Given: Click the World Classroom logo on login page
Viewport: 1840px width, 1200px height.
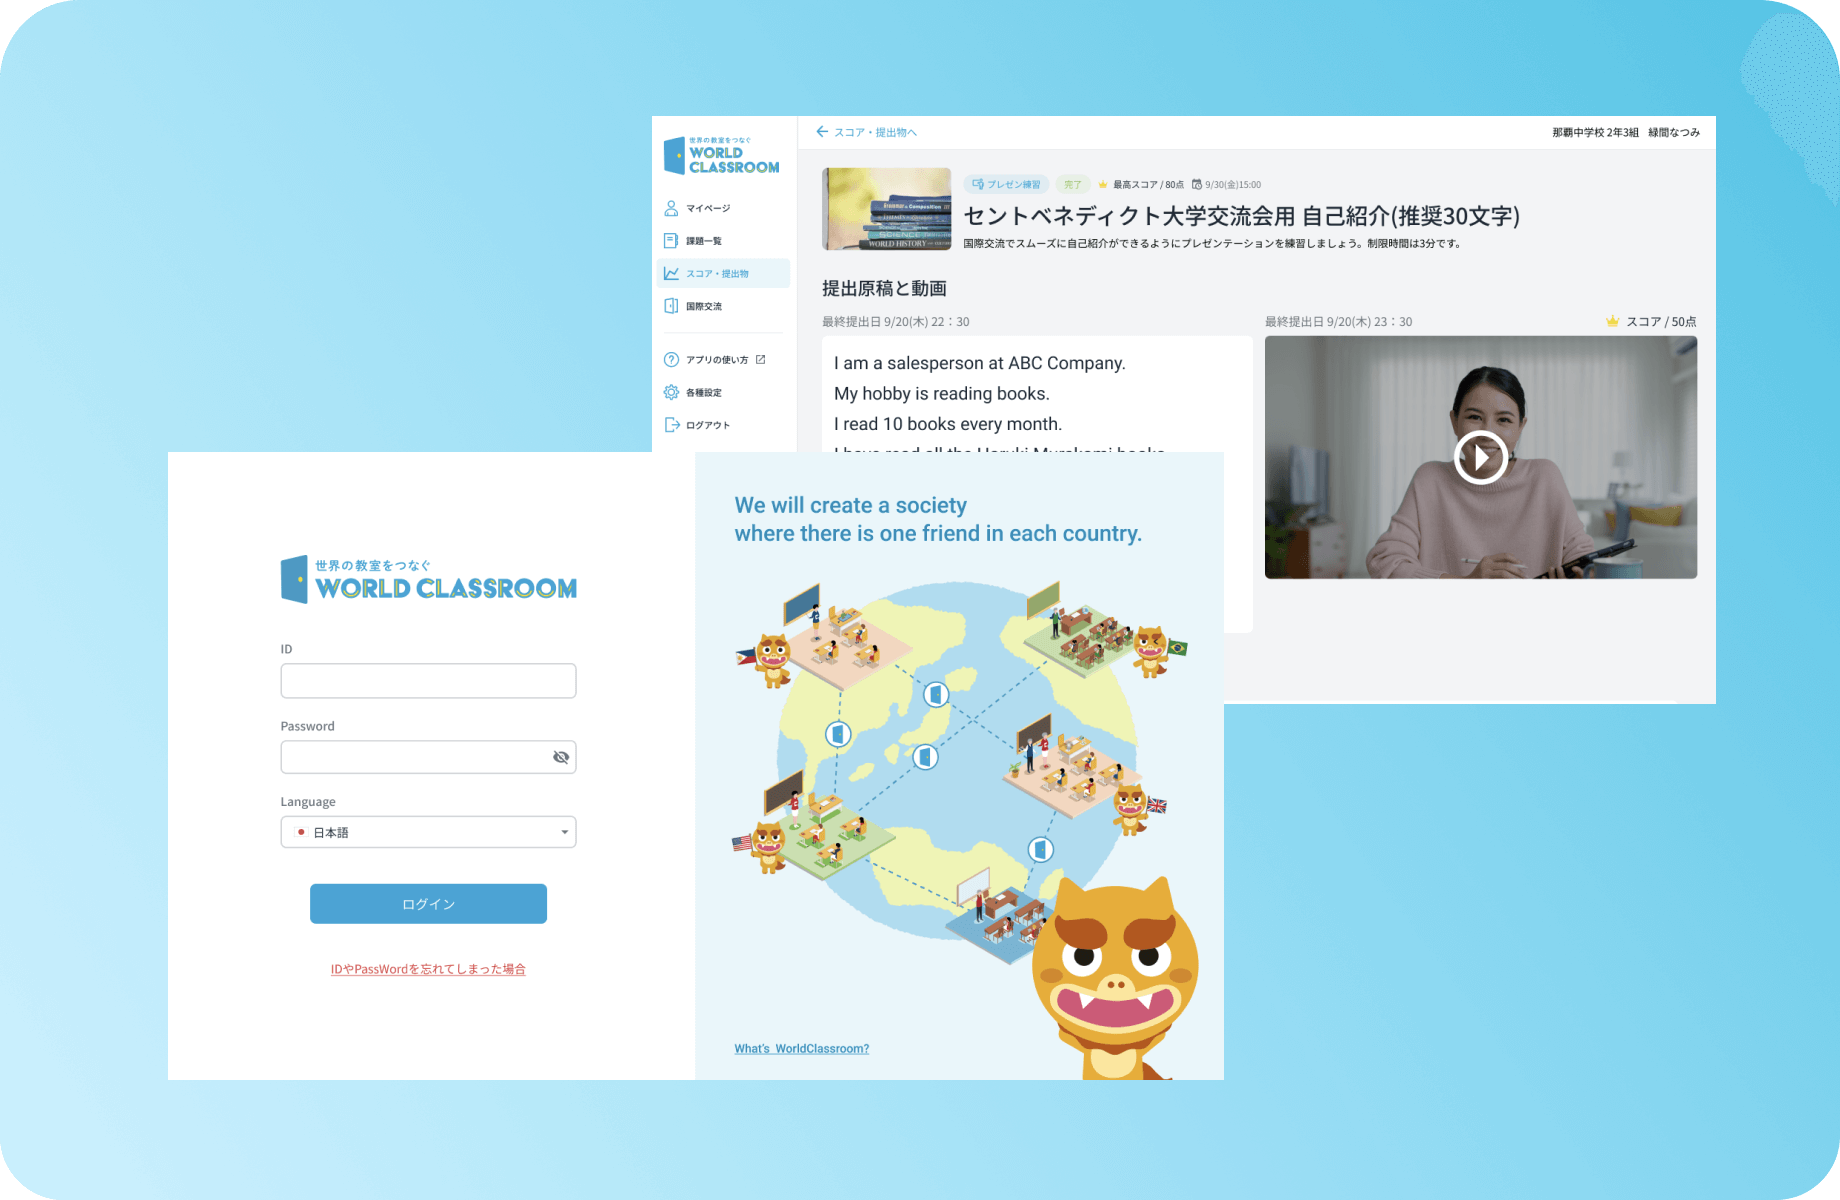Looking at the screenshot, I should pos(429,580).
